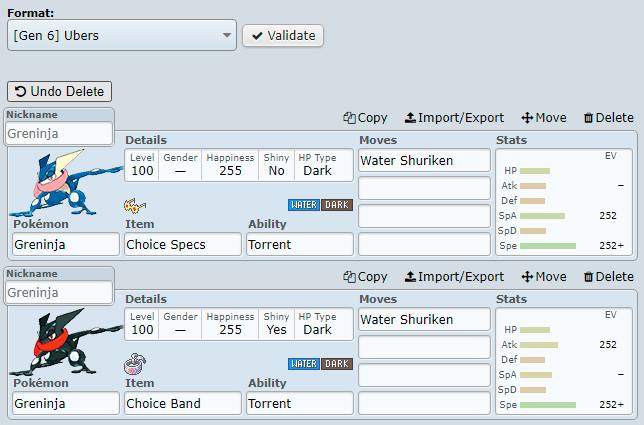Click the fourth move slot of Choice Band Greninja
The image size is (644, 425).
coord(424,403)
